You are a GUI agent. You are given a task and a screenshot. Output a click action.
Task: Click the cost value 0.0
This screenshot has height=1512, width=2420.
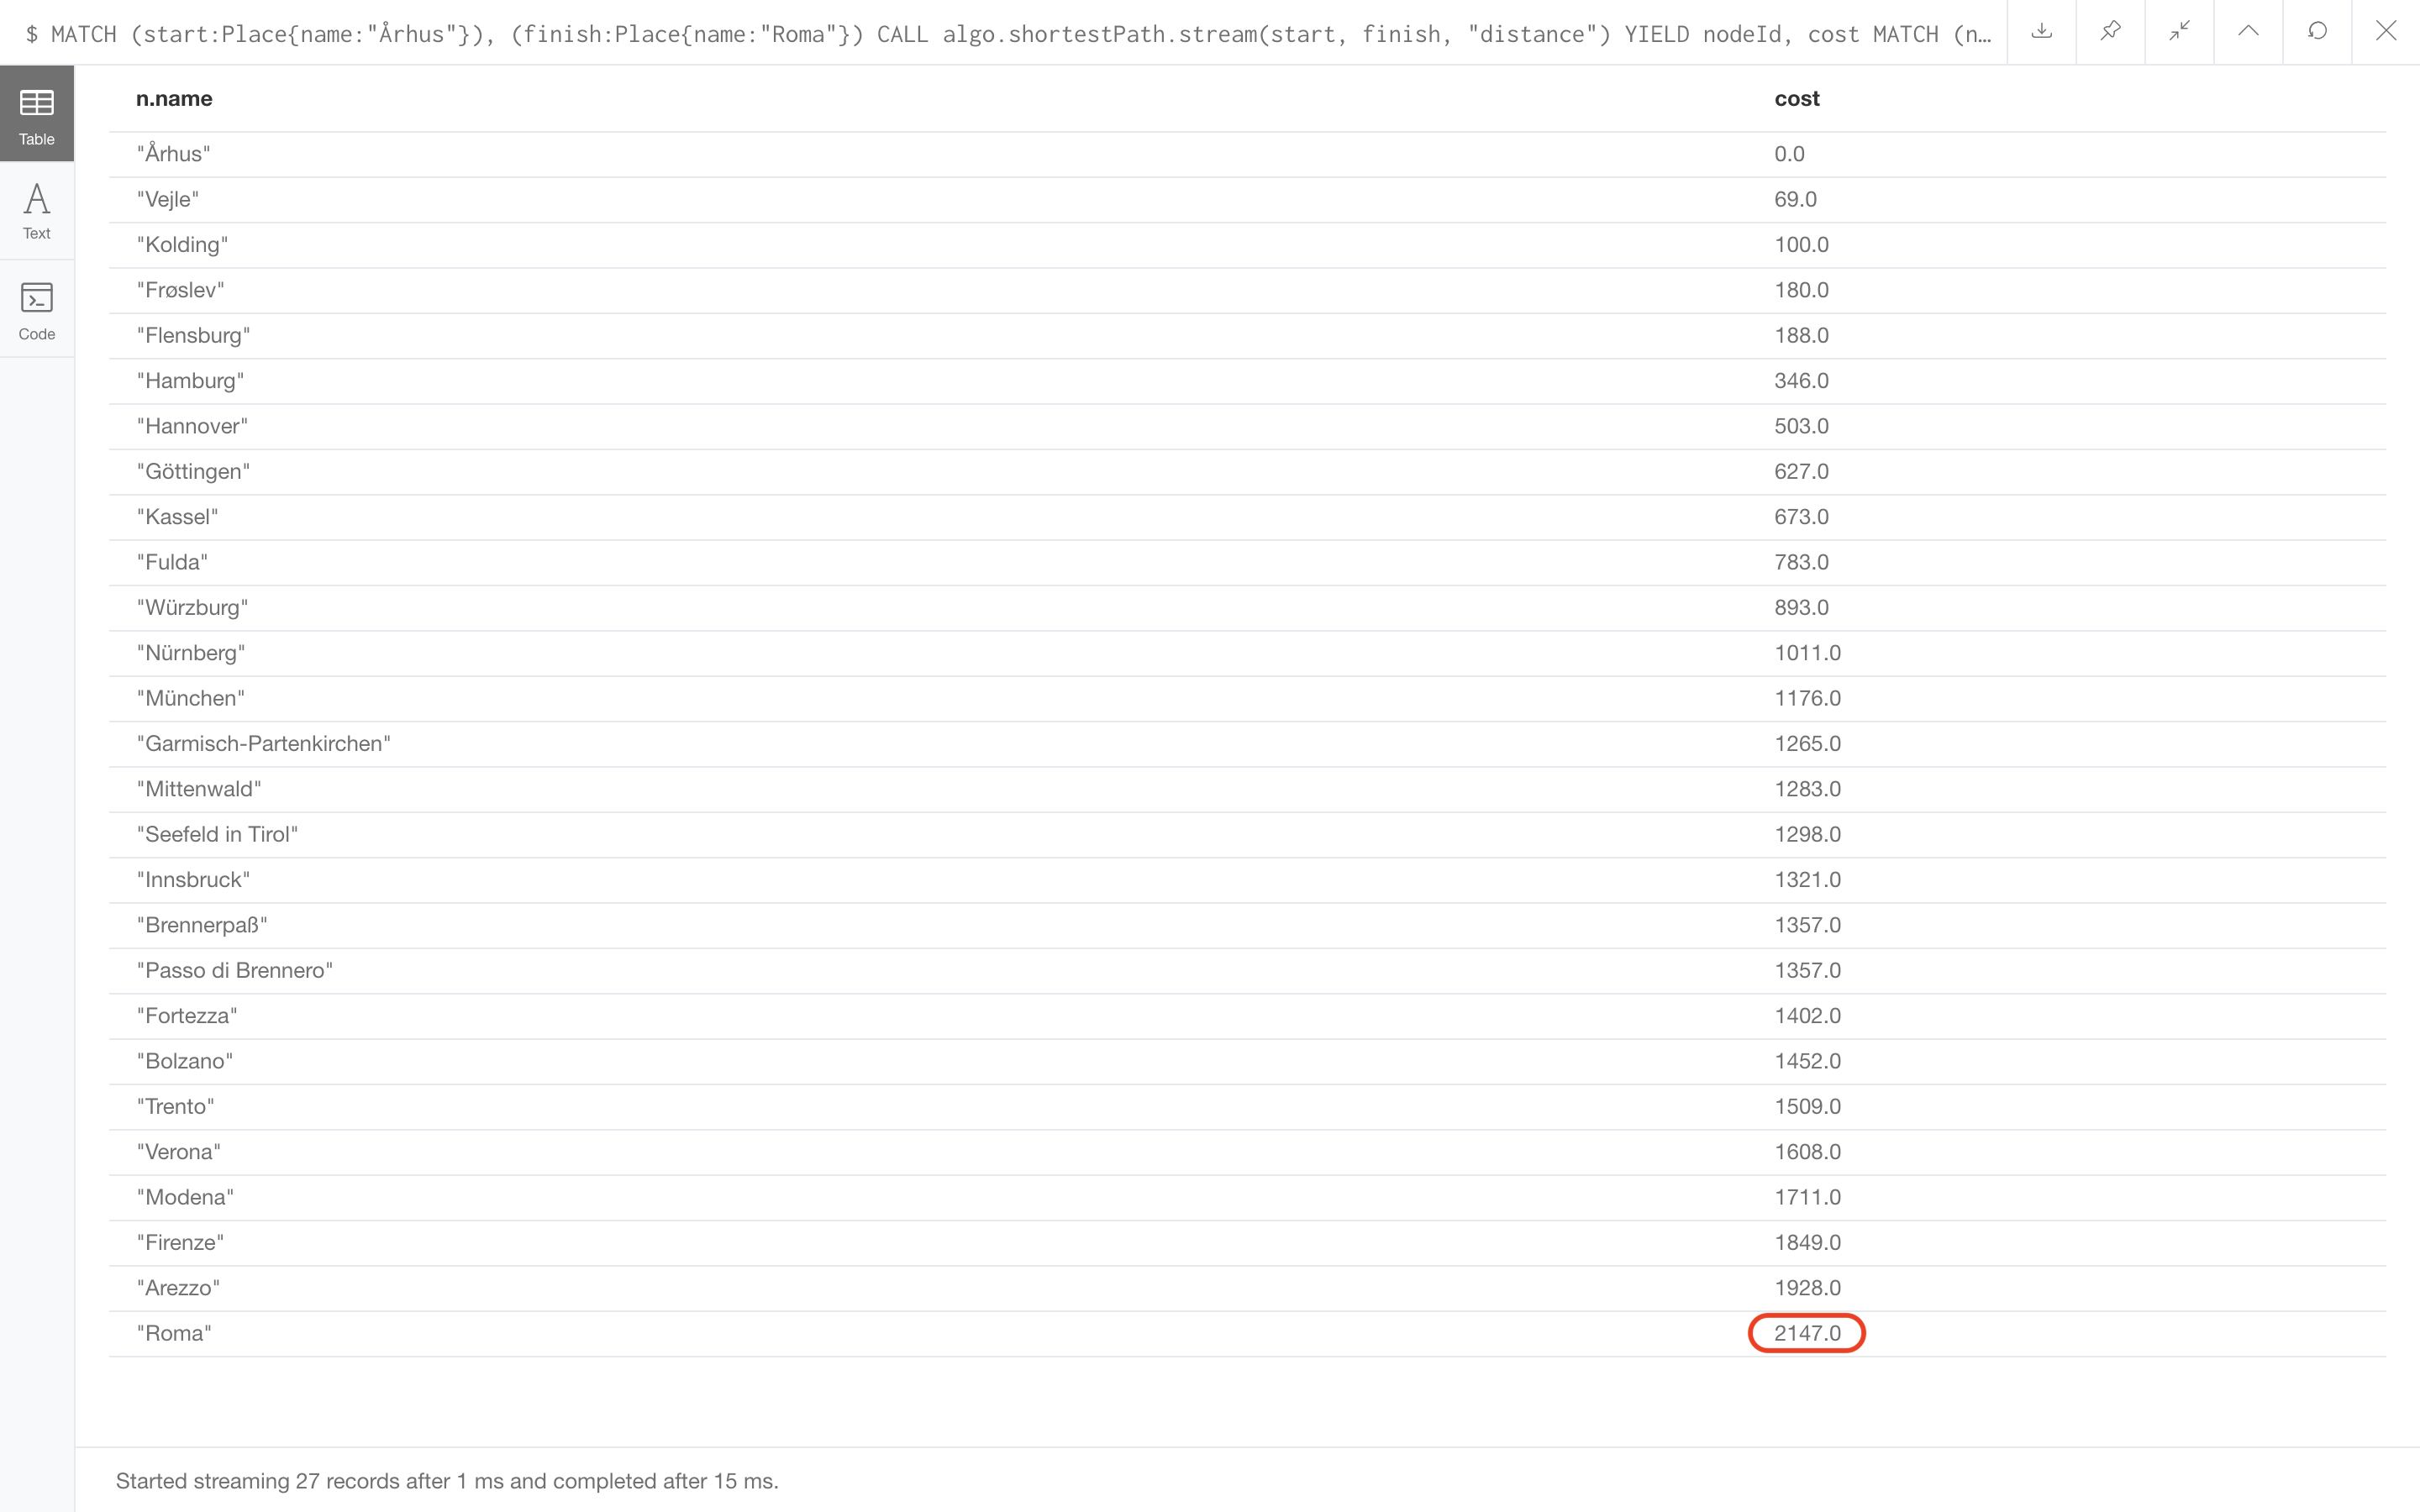pyautogui.click(x=1789, y=154)
